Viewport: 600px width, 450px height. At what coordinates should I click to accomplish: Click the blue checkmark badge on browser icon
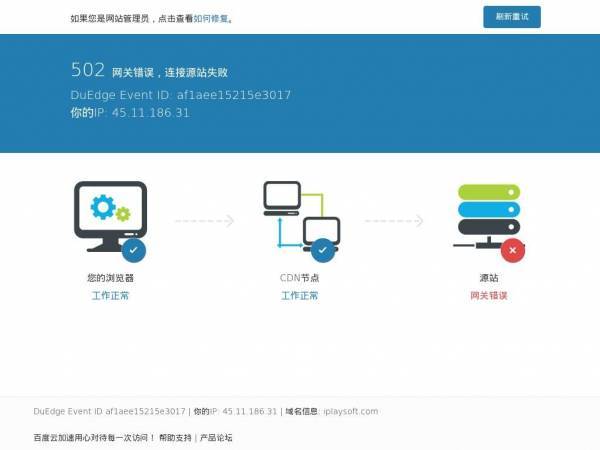[134, 251]
